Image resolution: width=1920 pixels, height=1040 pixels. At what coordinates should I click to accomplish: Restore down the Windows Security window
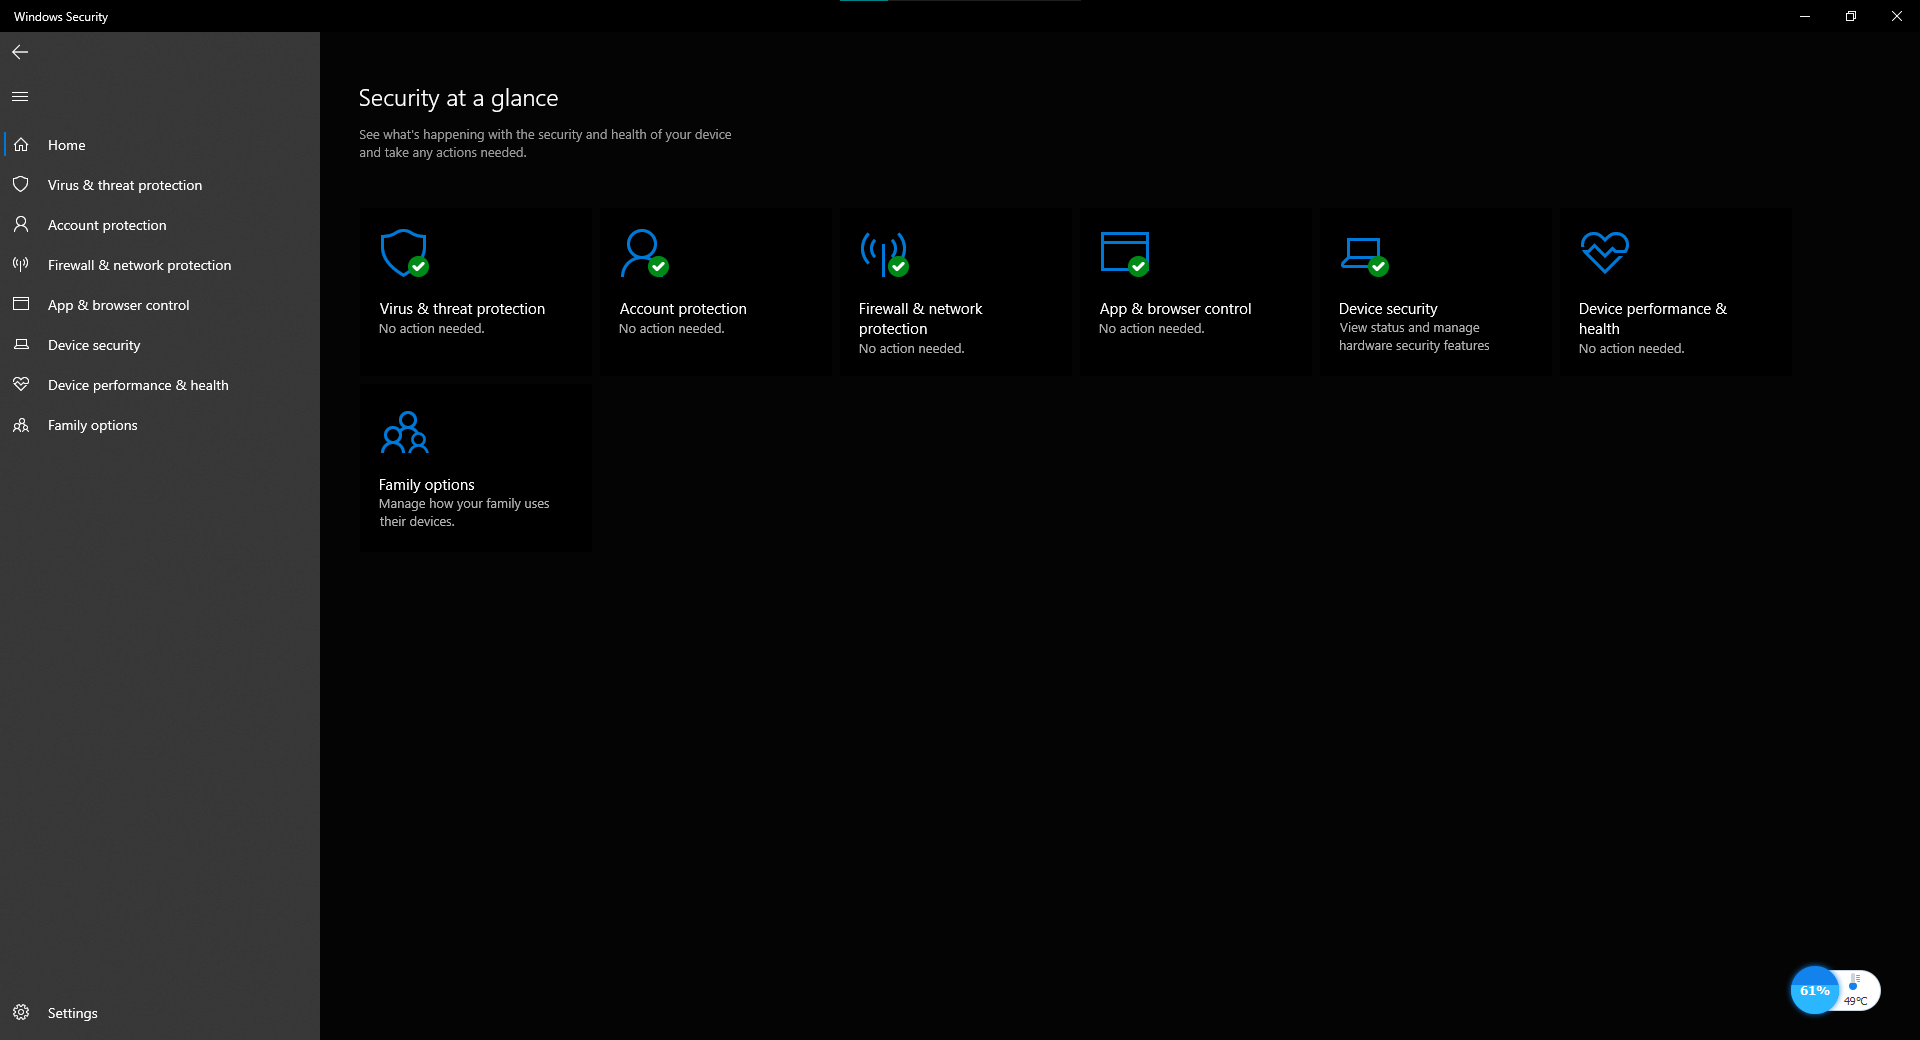click(x=1851, y=16)
